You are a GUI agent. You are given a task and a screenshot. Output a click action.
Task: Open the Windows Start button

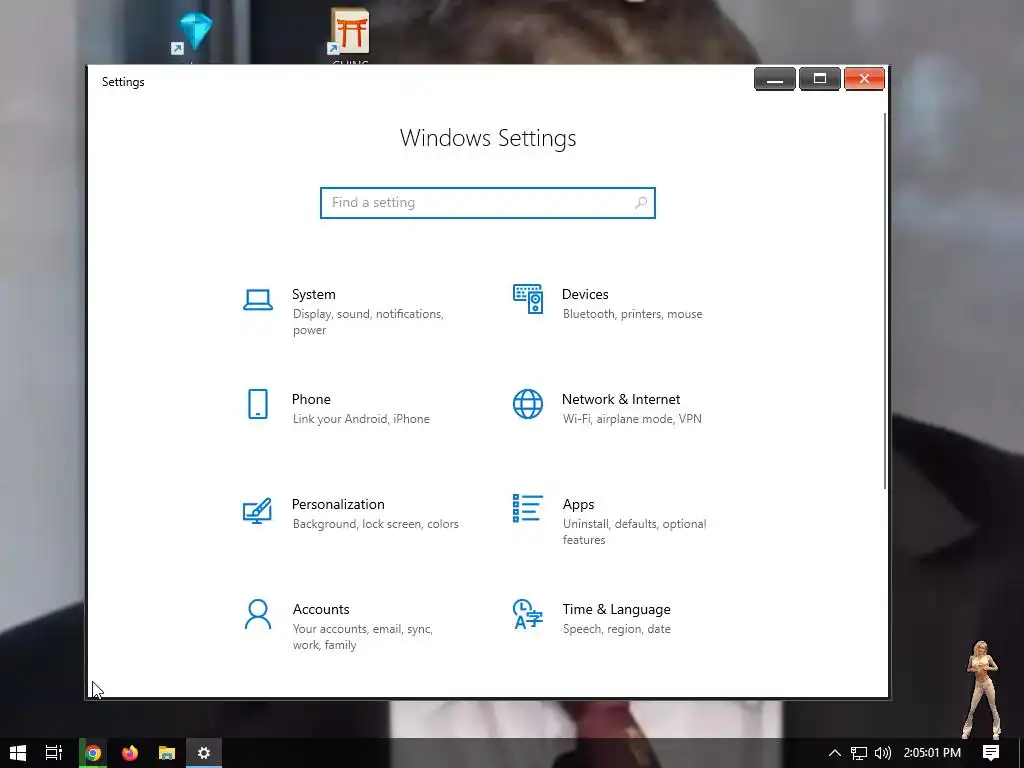click(18, 753)
